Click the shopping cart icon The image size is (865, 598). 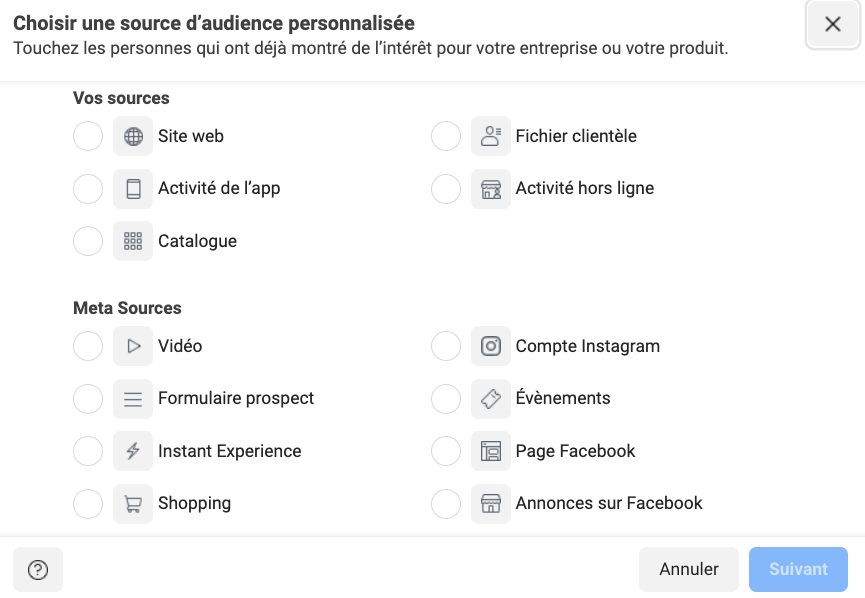[133, 503]
